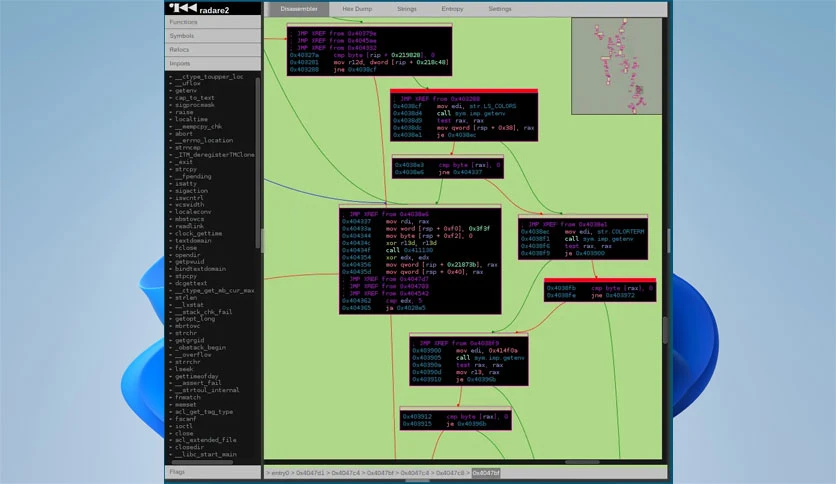The height and width of the screenshot is (484, 836).
Task: Select the sigaction import
Action: [x=191, y=191]
